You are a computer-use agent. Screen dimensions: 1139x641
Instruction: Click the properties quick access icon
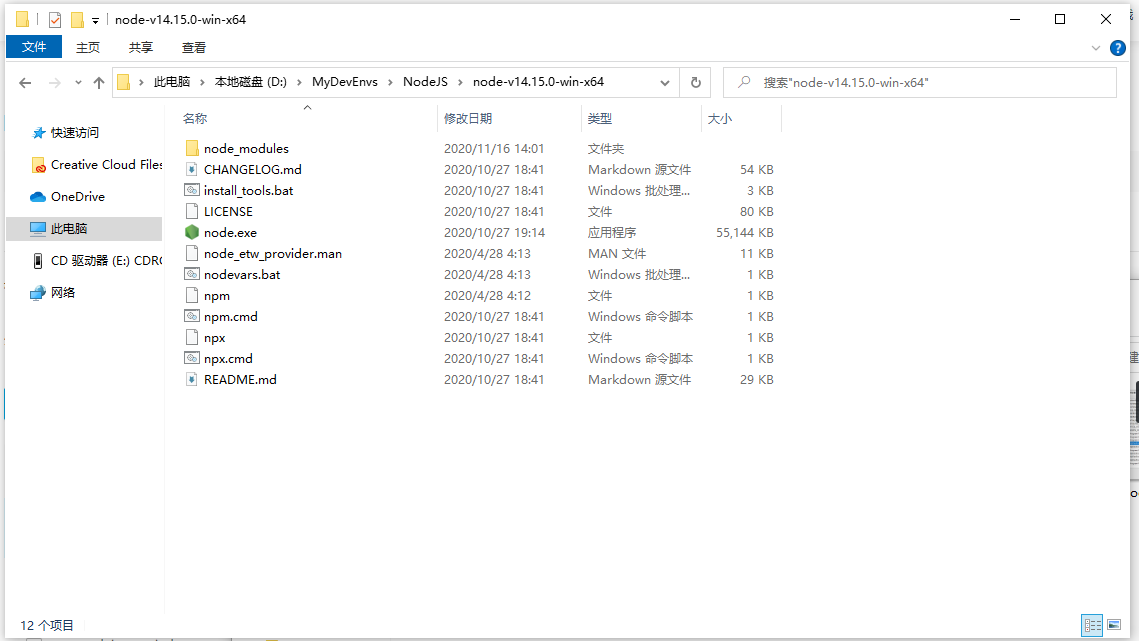coord(54,20)
